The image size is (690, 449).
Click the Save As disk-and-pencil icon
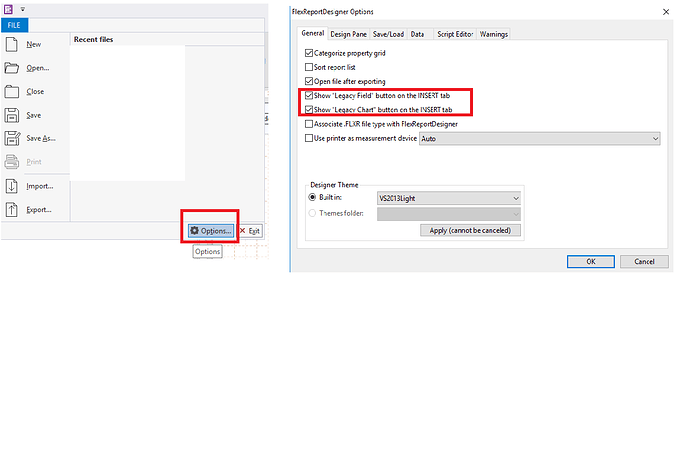coord(12,139)
